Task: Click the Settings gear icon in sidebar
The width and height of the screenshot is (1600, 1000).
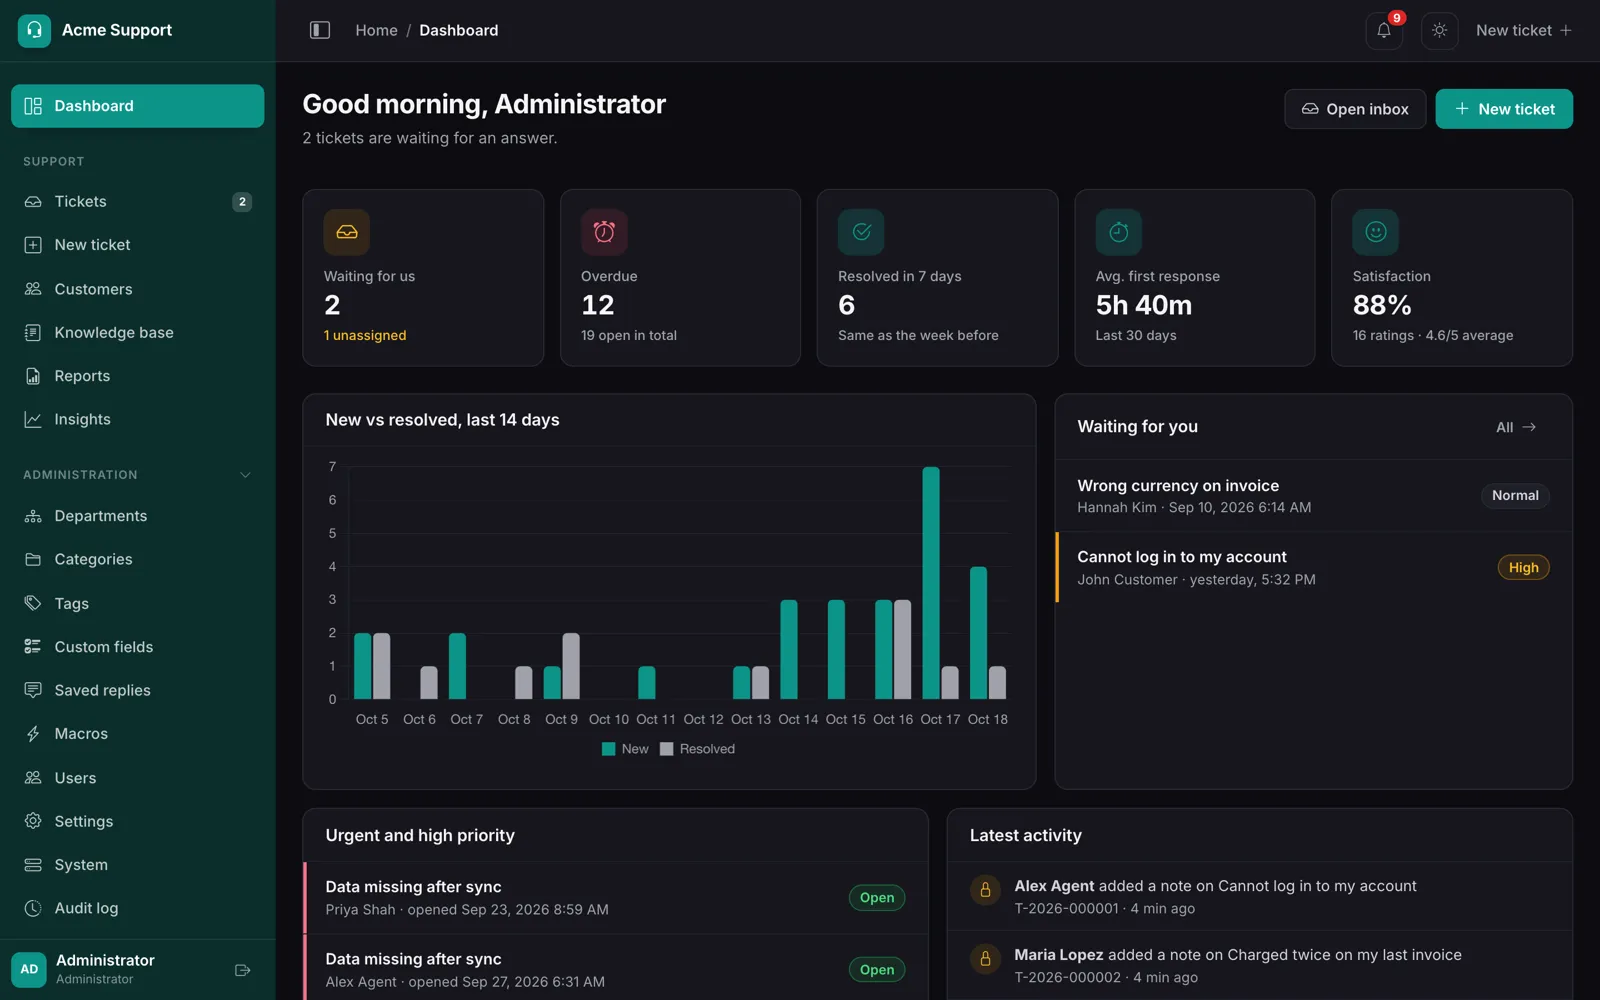Action: pyautogui.click(x=33, y=821)
